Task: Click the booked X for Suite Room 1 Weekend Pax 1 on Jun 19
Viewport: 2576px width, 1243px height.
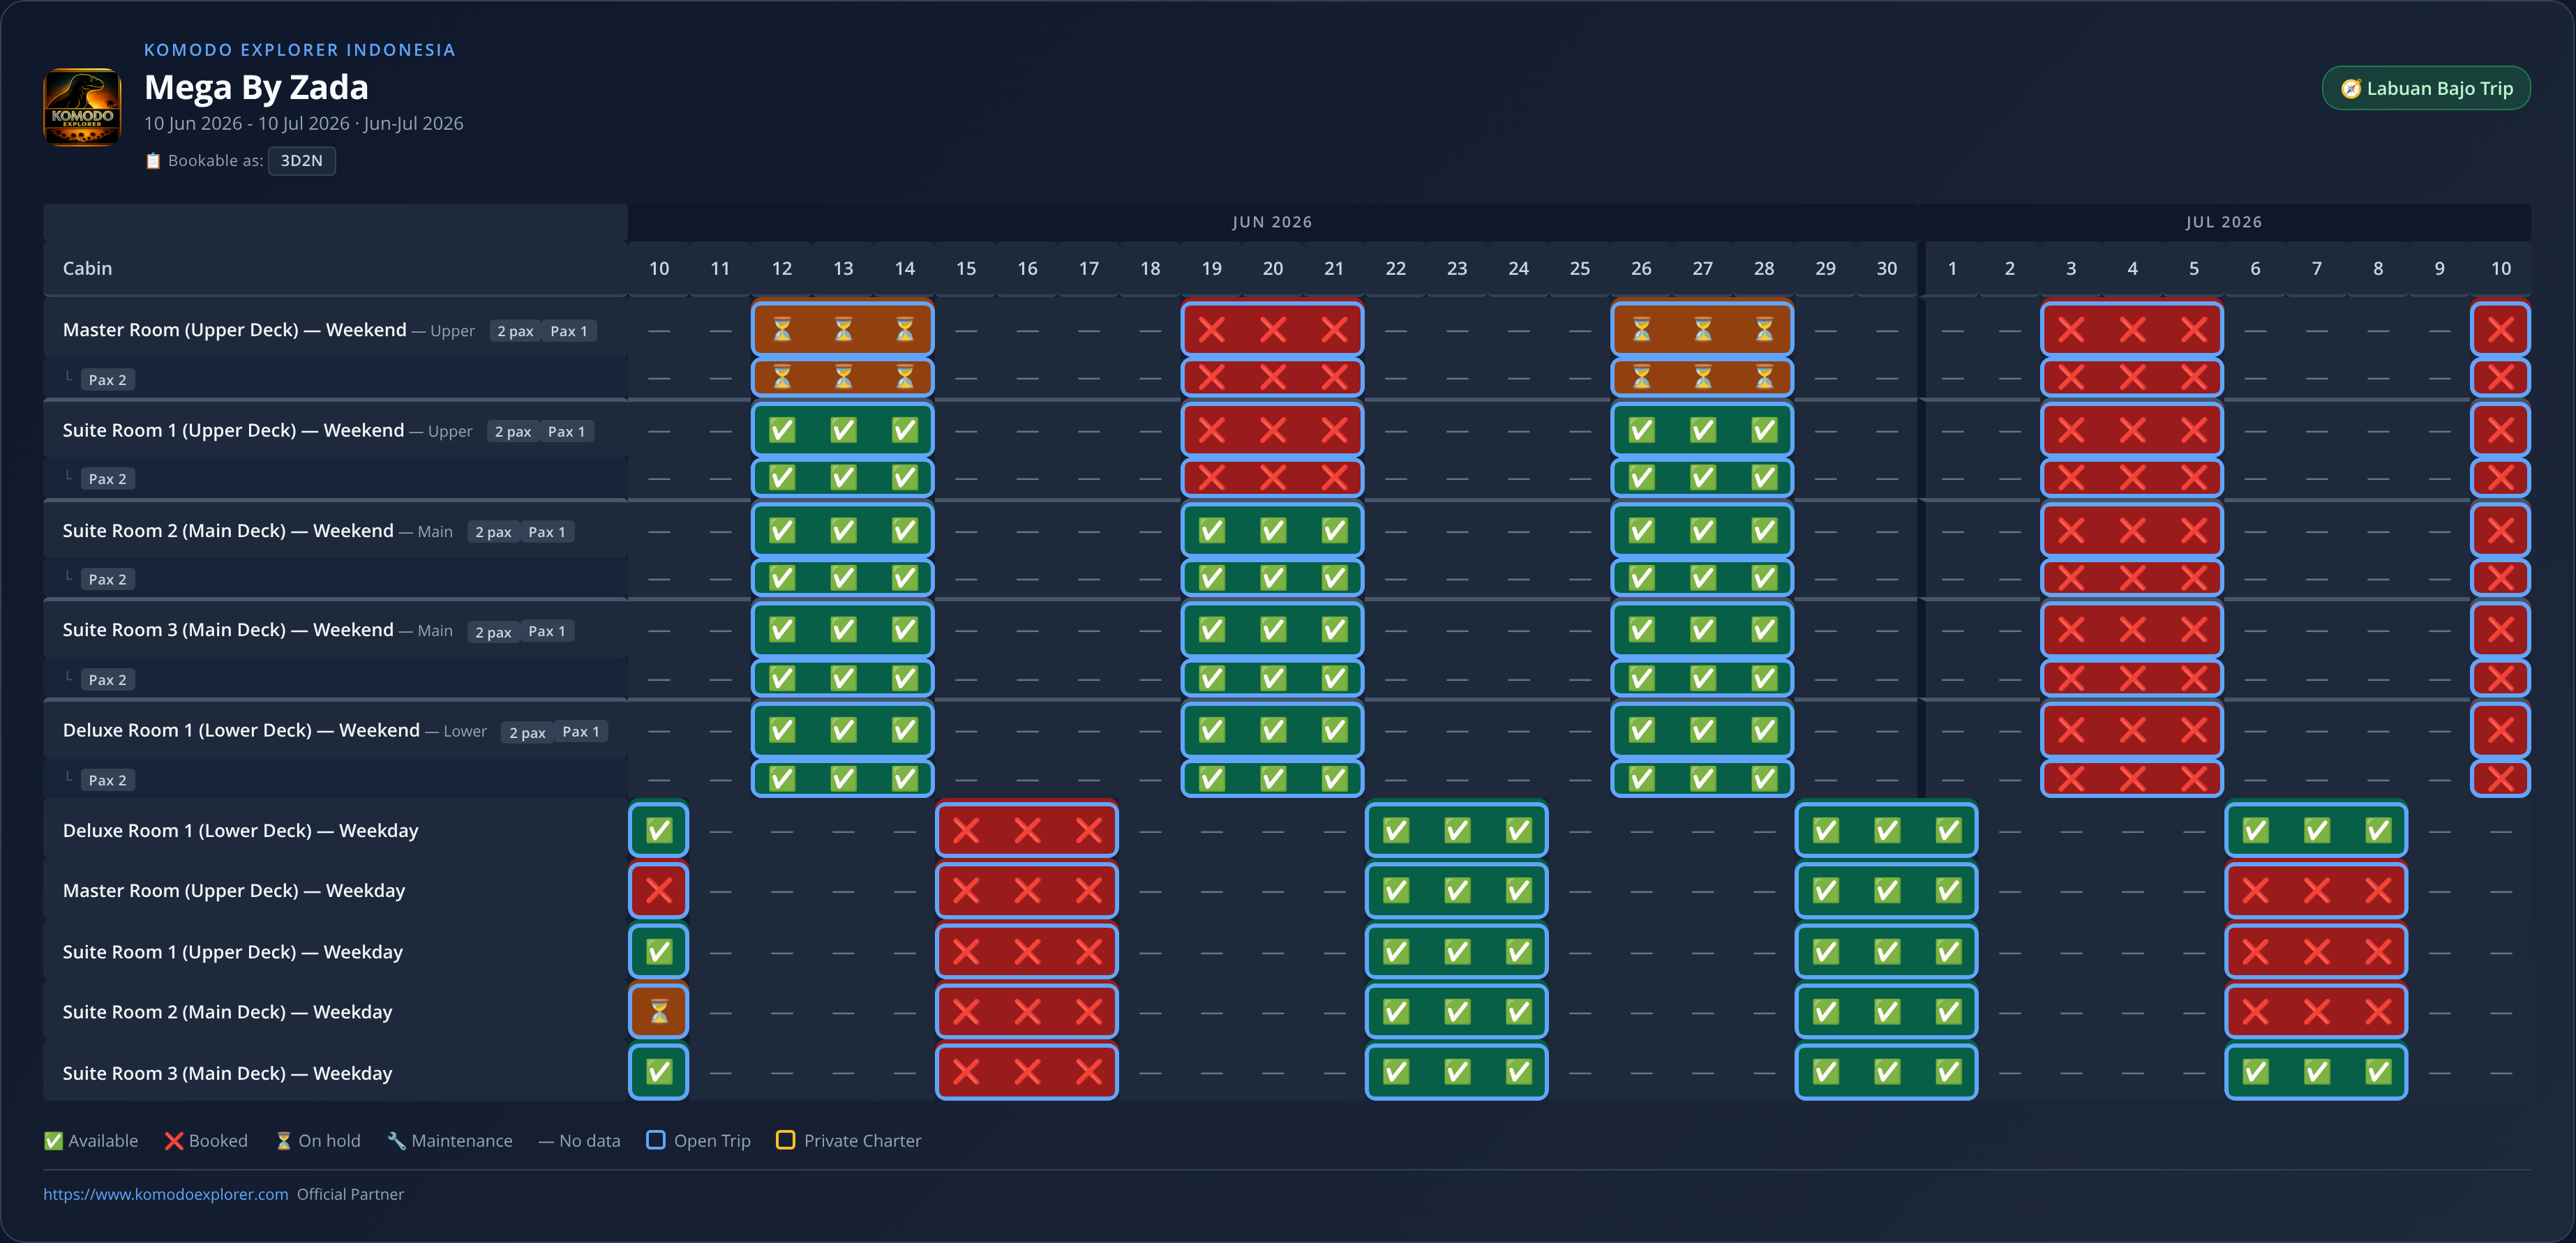Action: [x=1211, y=430]
